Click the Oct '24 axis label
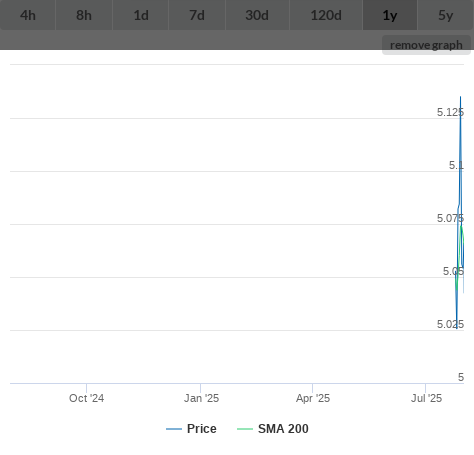This screenshot has height=455, width=474. (87, 398)
